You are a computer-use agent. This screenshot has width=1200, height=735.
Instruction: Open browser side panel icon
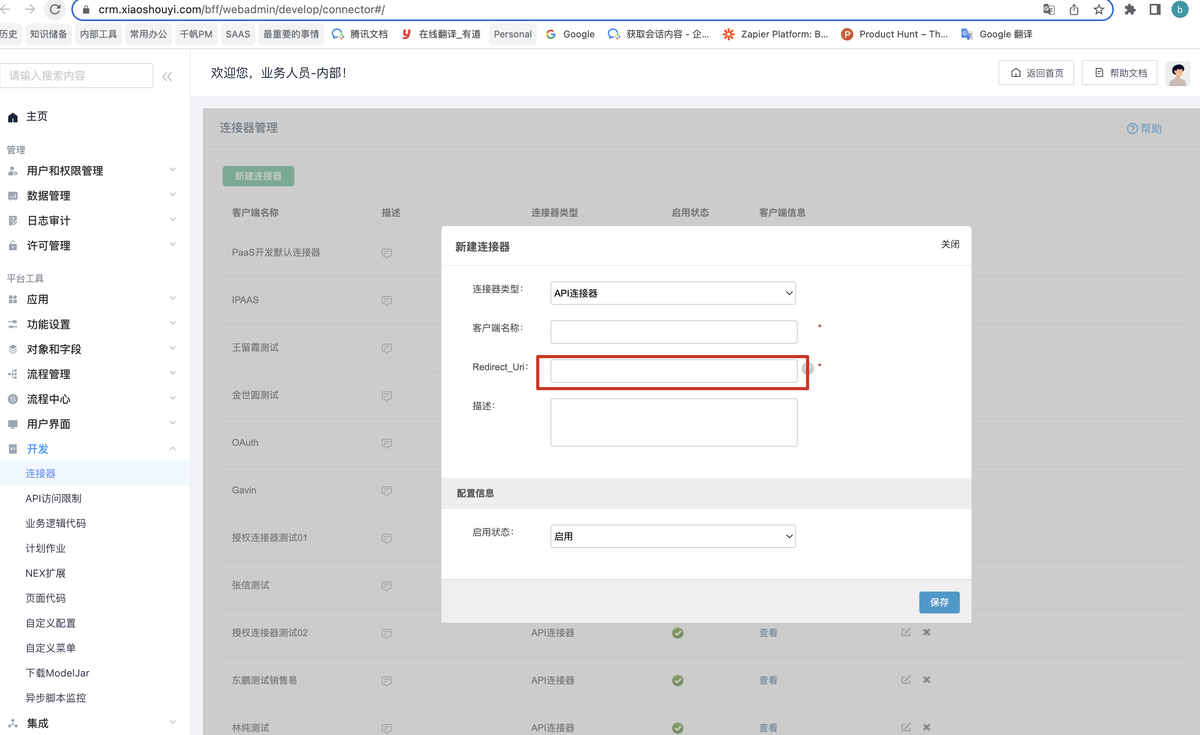[1155, 9]
